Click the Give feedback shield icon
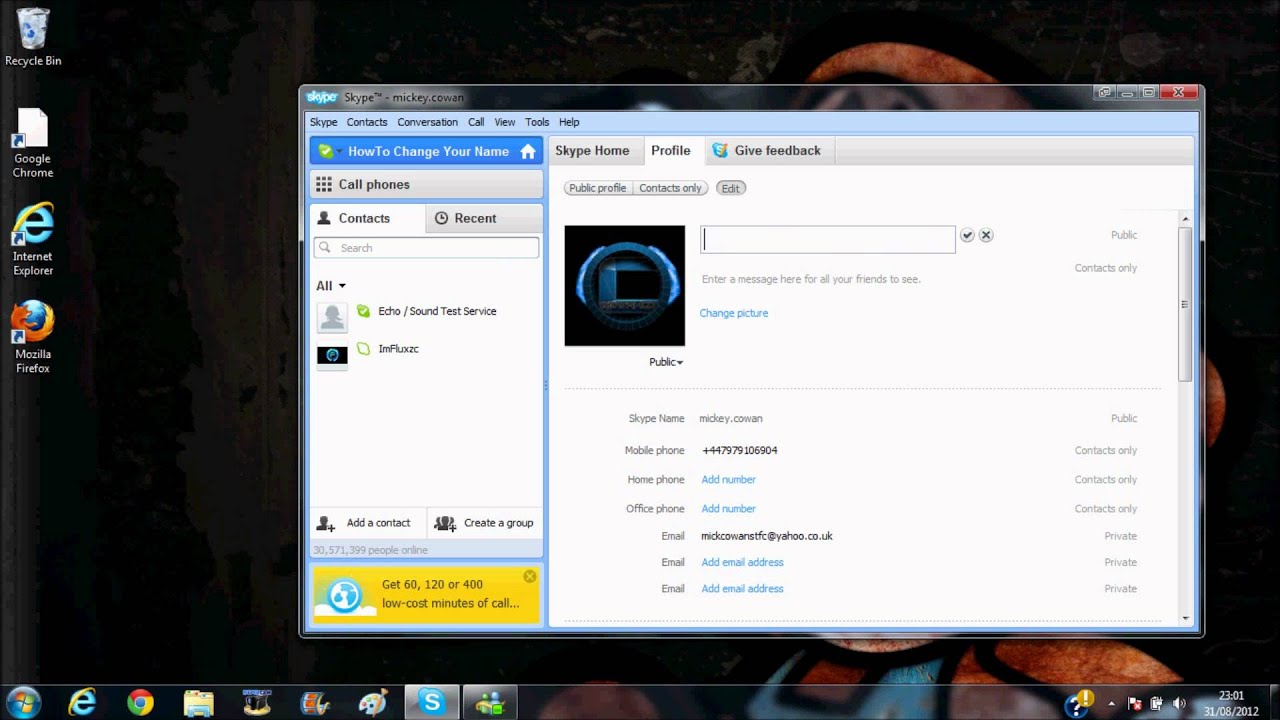This screenshot has height=720, width=1280. (x=719, y=150)
